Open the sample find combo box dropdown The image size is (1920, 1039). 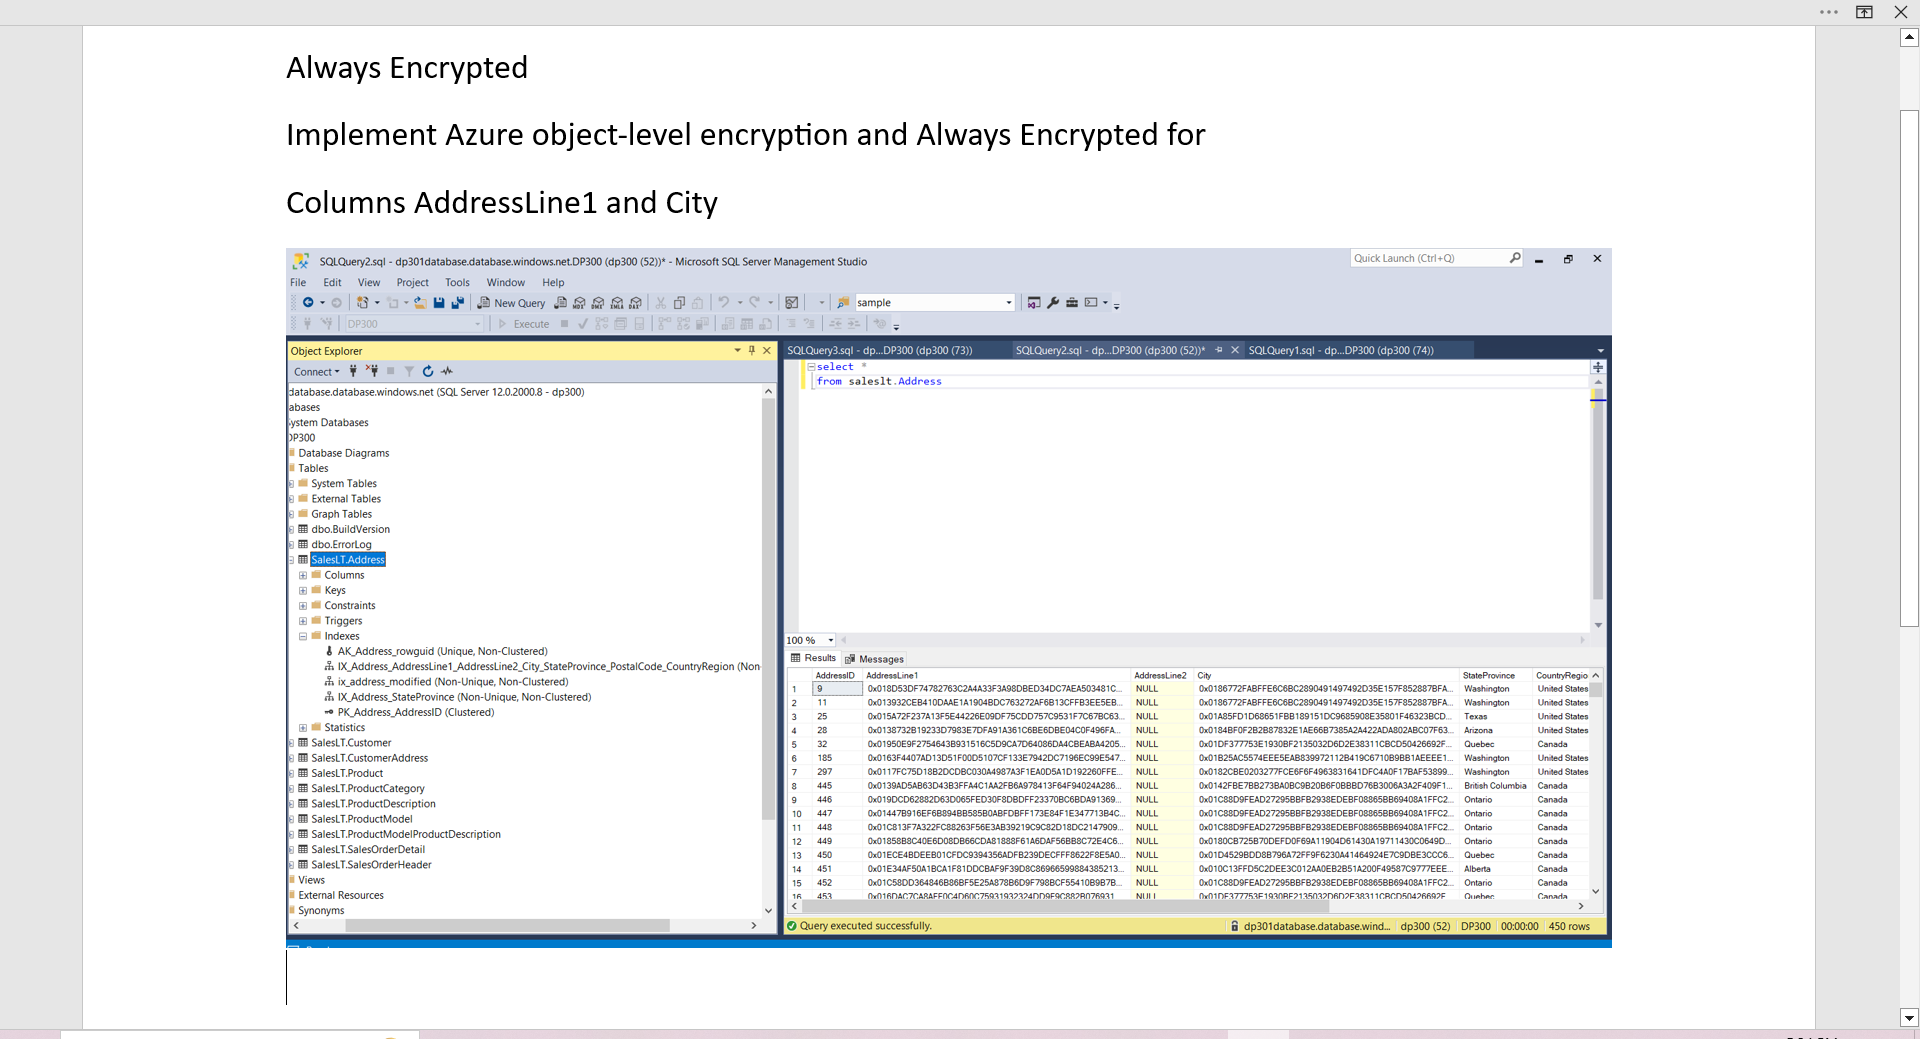(x=1008, y=303)
